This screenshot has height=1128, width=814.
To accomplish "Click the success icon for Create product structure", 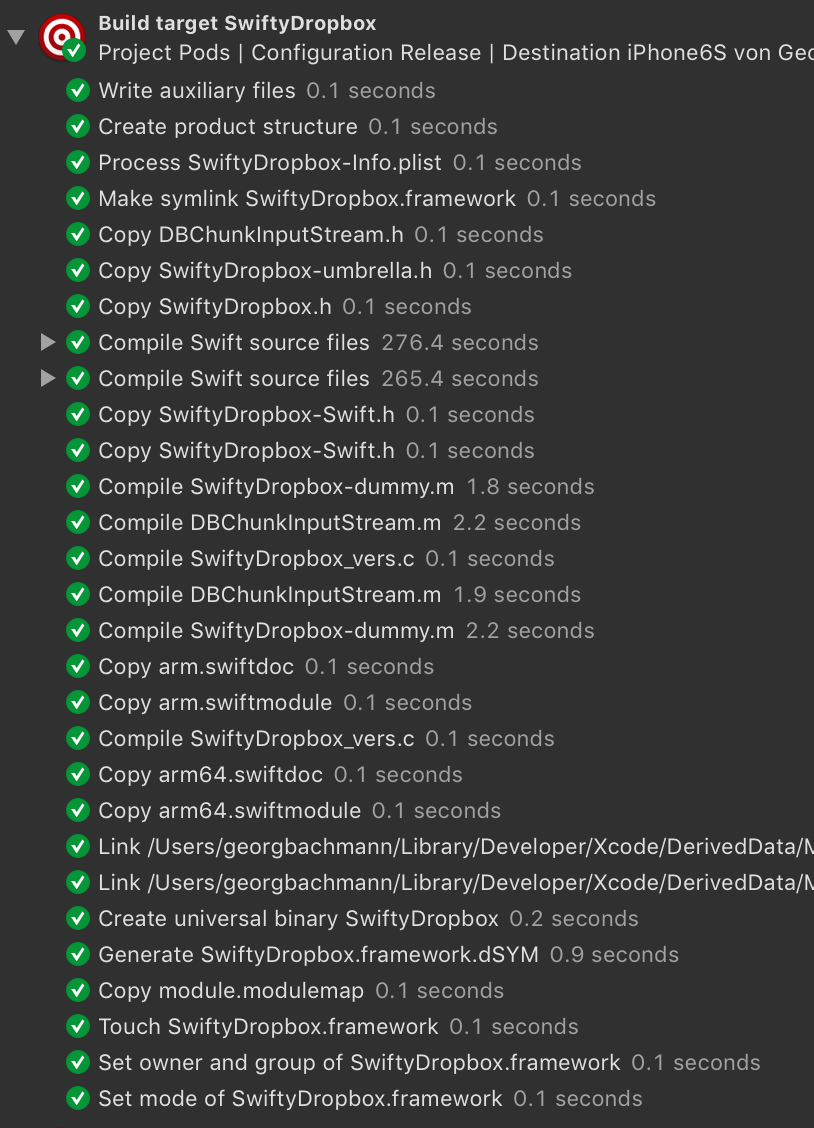I will coord(78,126).
